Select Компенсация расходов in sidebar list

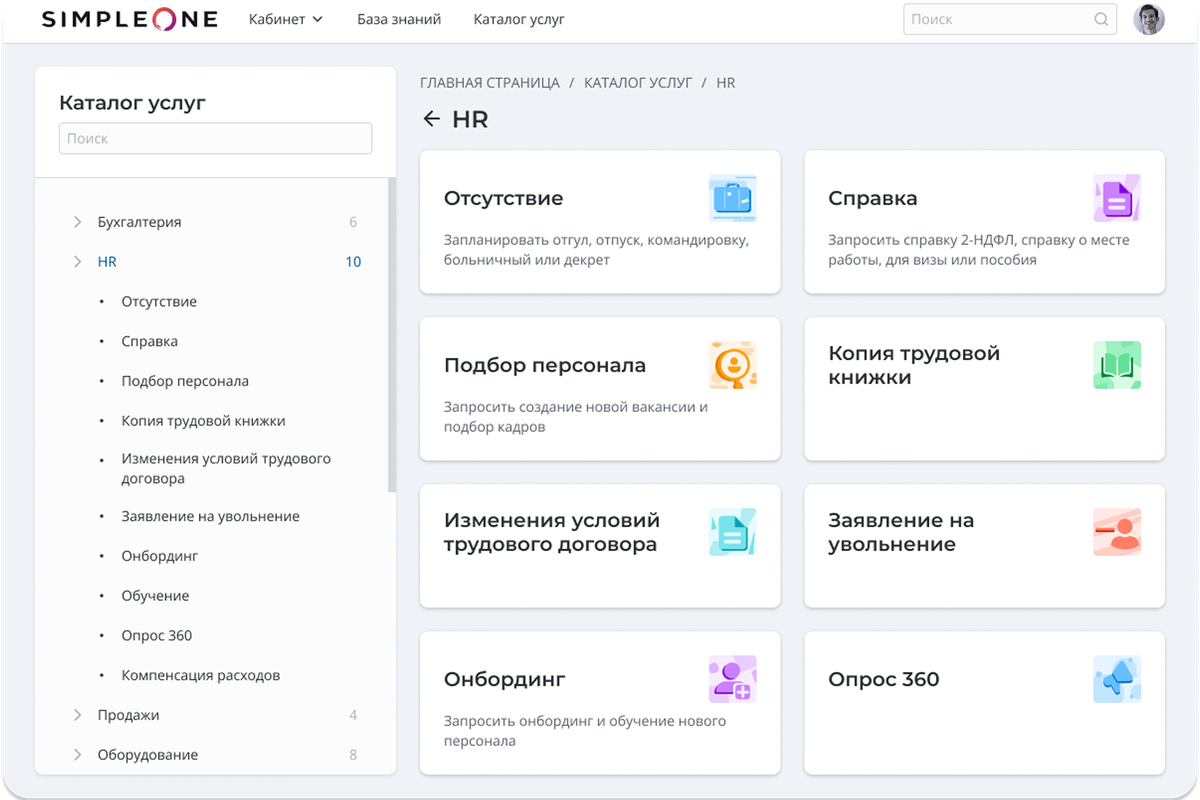201,675
